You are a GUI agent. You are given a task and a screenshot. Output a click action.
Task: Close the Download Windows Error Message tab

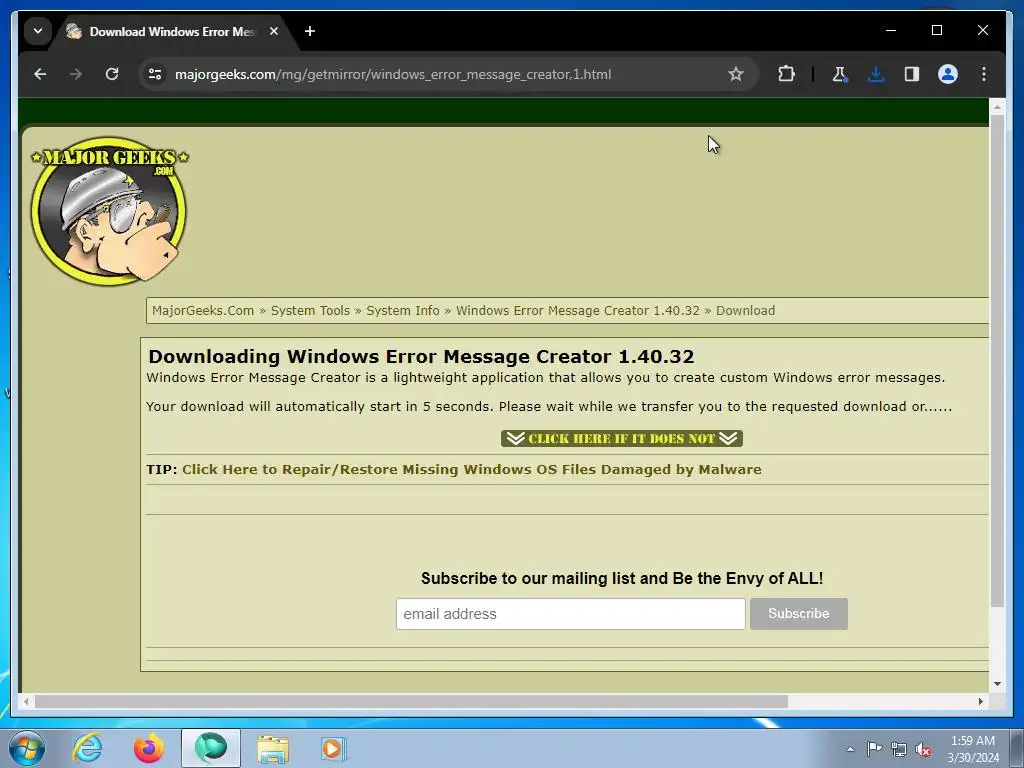pos(274,31)
